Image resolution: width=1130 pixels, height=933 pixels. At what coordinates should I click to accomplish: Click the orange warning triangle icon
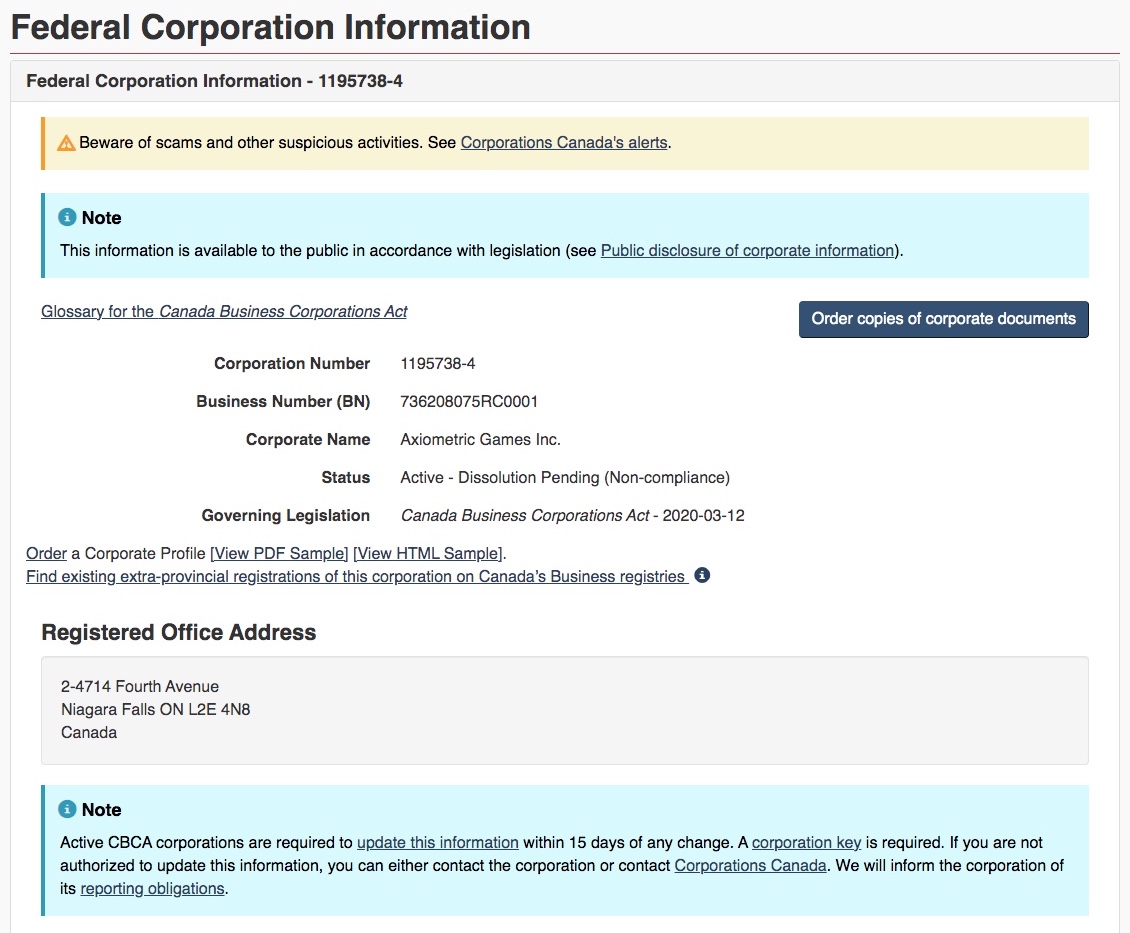click(66, 143)
